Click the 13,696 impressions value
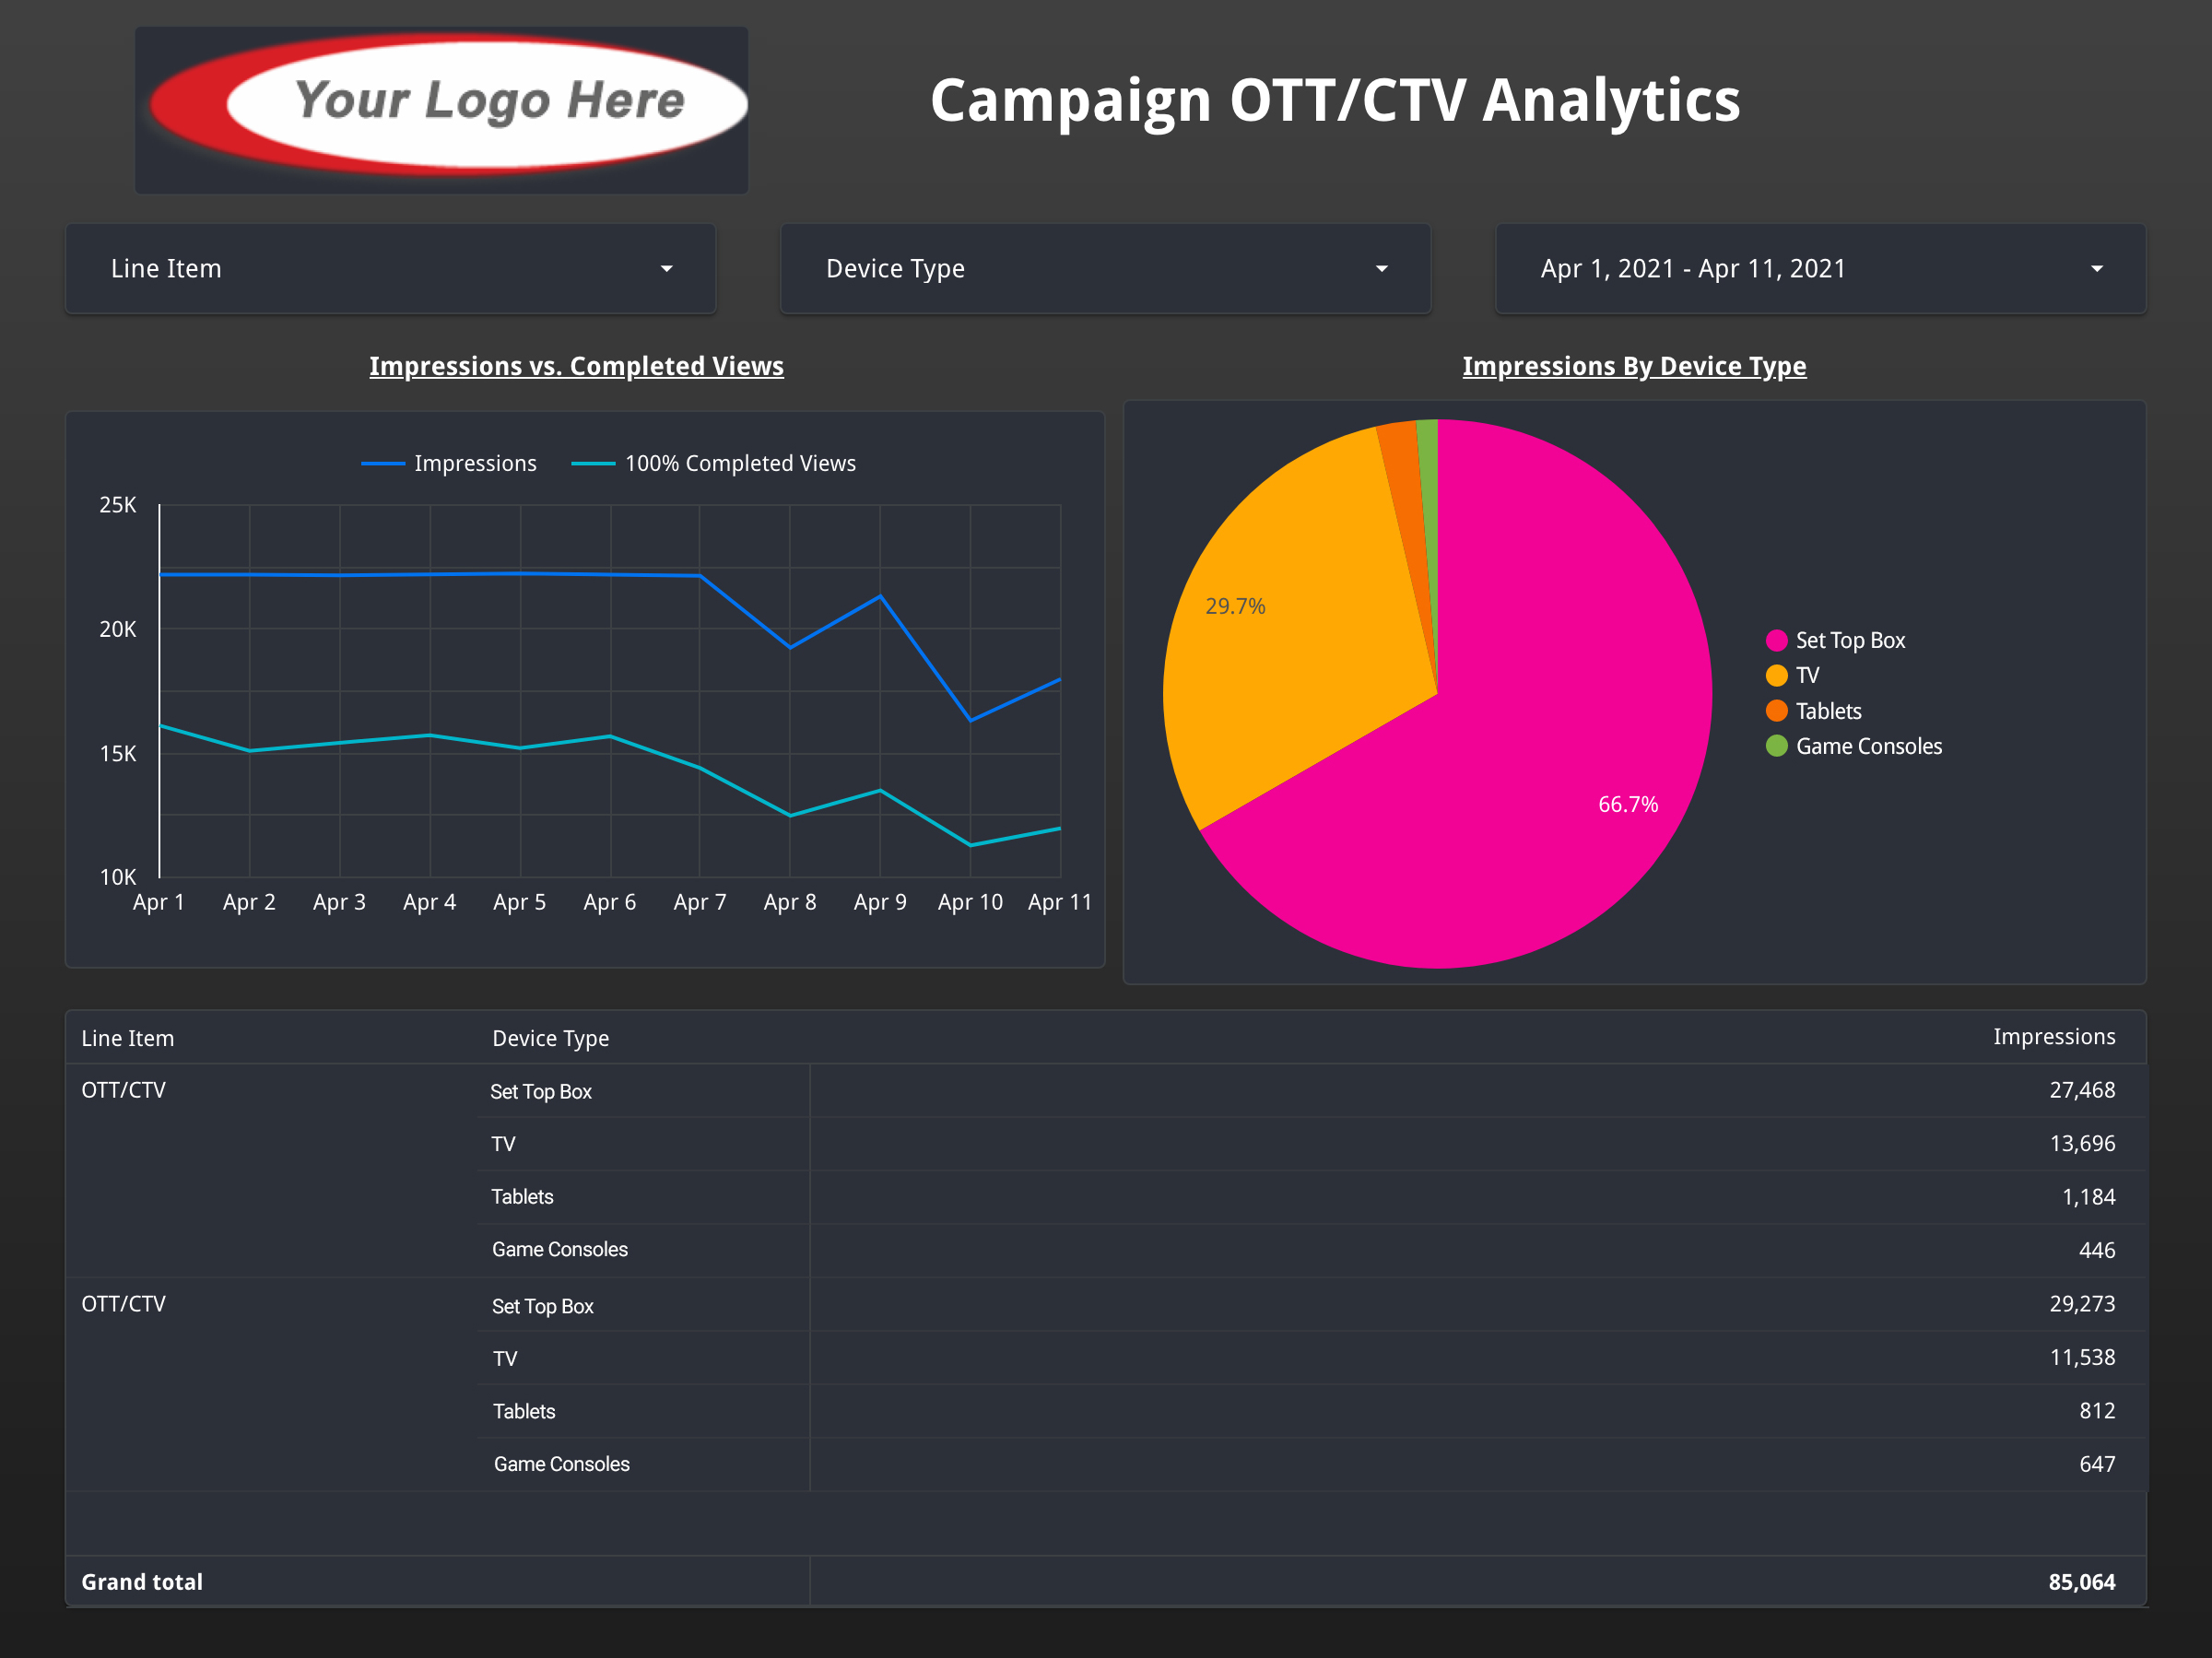This screenshot has height=1658, width=2212. click(2082, 1143)
